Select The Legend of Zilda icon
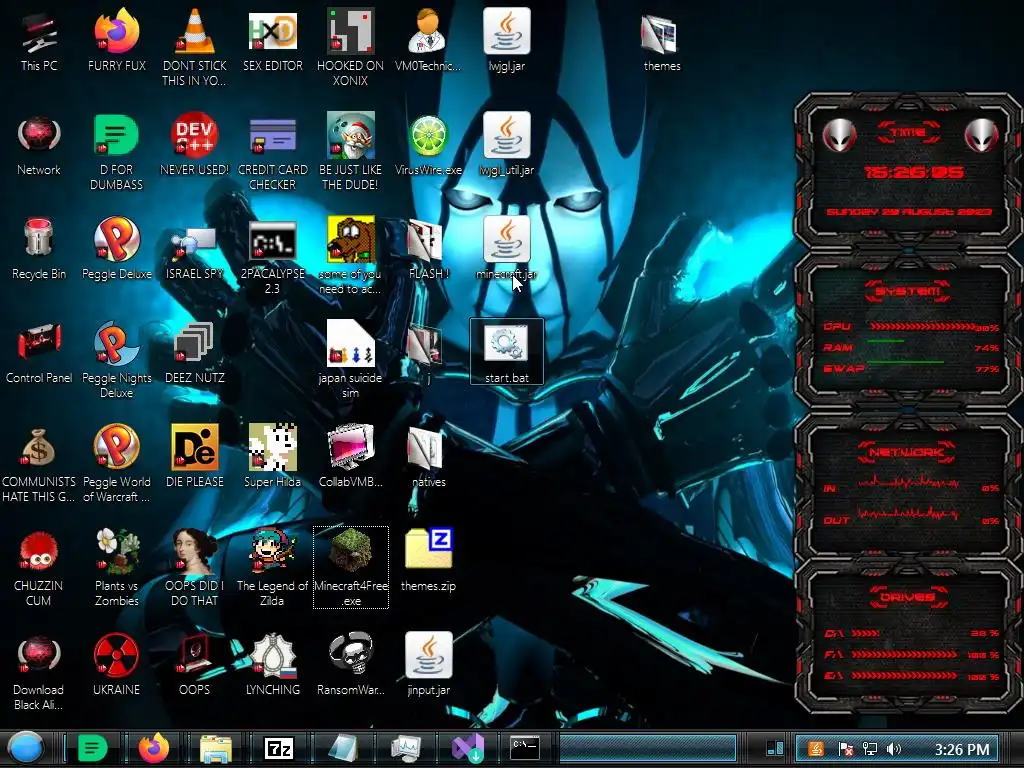The image size is (1024, 768). [x=272, y=551]
